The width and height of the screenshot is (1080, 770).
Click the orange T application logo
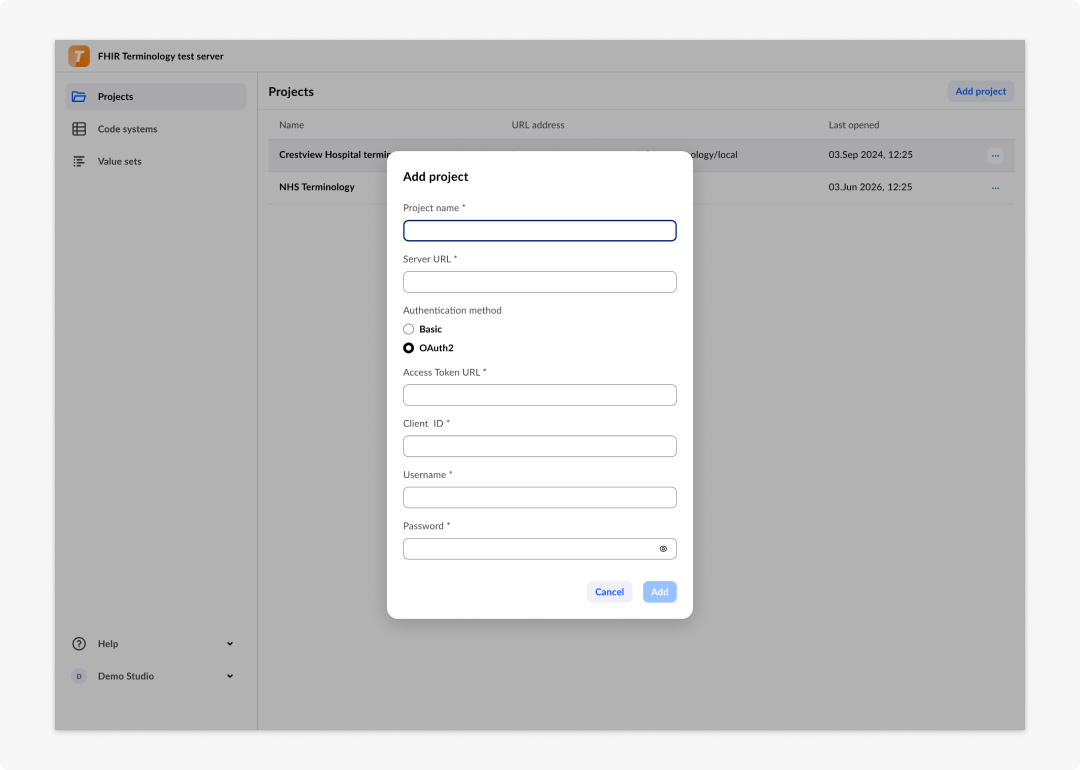[x=79, y=56]
